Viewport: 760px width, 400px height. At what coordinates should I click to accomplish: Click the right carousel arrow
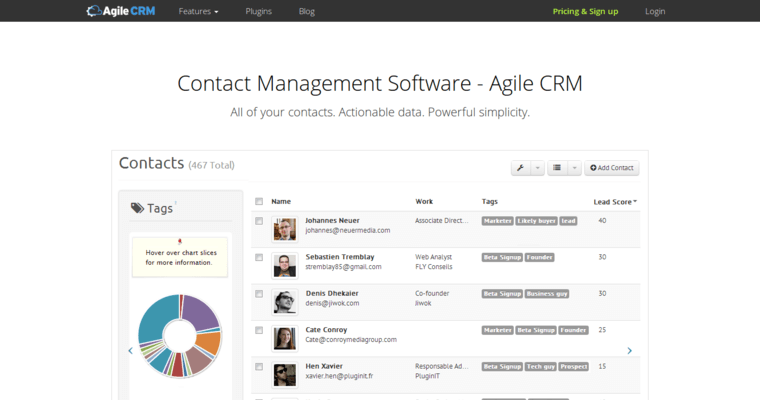coord(629,350)
